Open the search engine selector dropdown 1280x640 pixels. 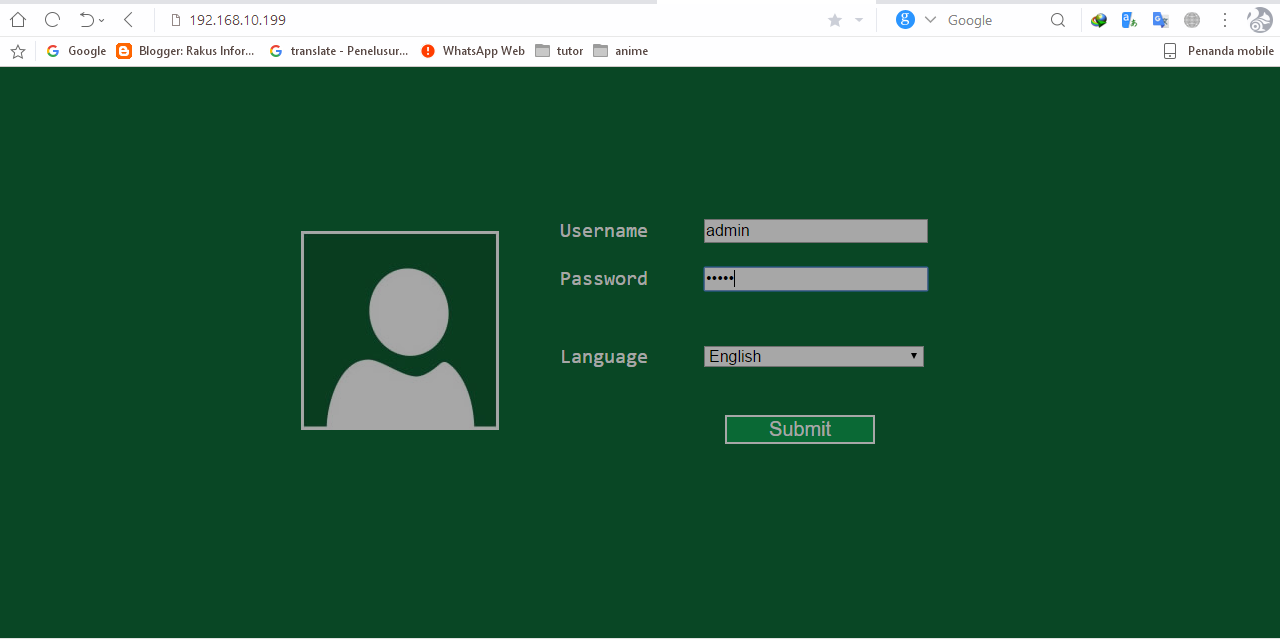pyautogui.click(x=930, y=19)
